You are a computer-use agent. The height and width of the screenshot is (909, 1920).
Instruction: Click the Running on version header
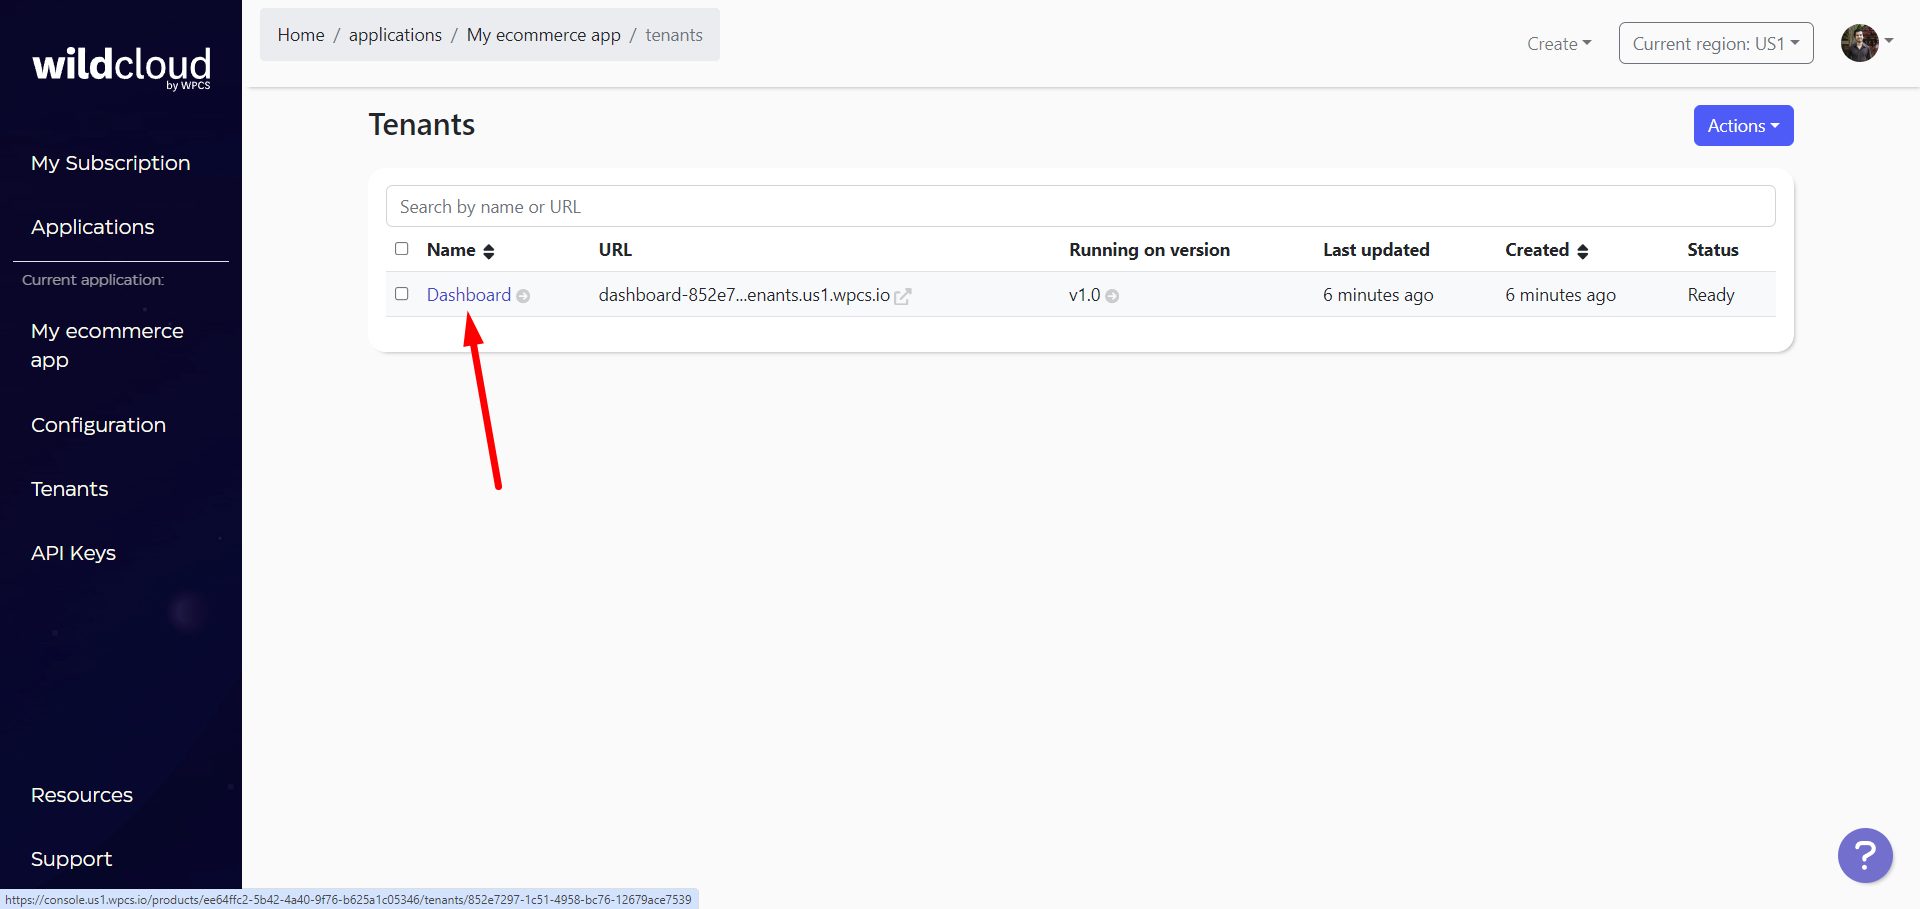(1149, 250)
